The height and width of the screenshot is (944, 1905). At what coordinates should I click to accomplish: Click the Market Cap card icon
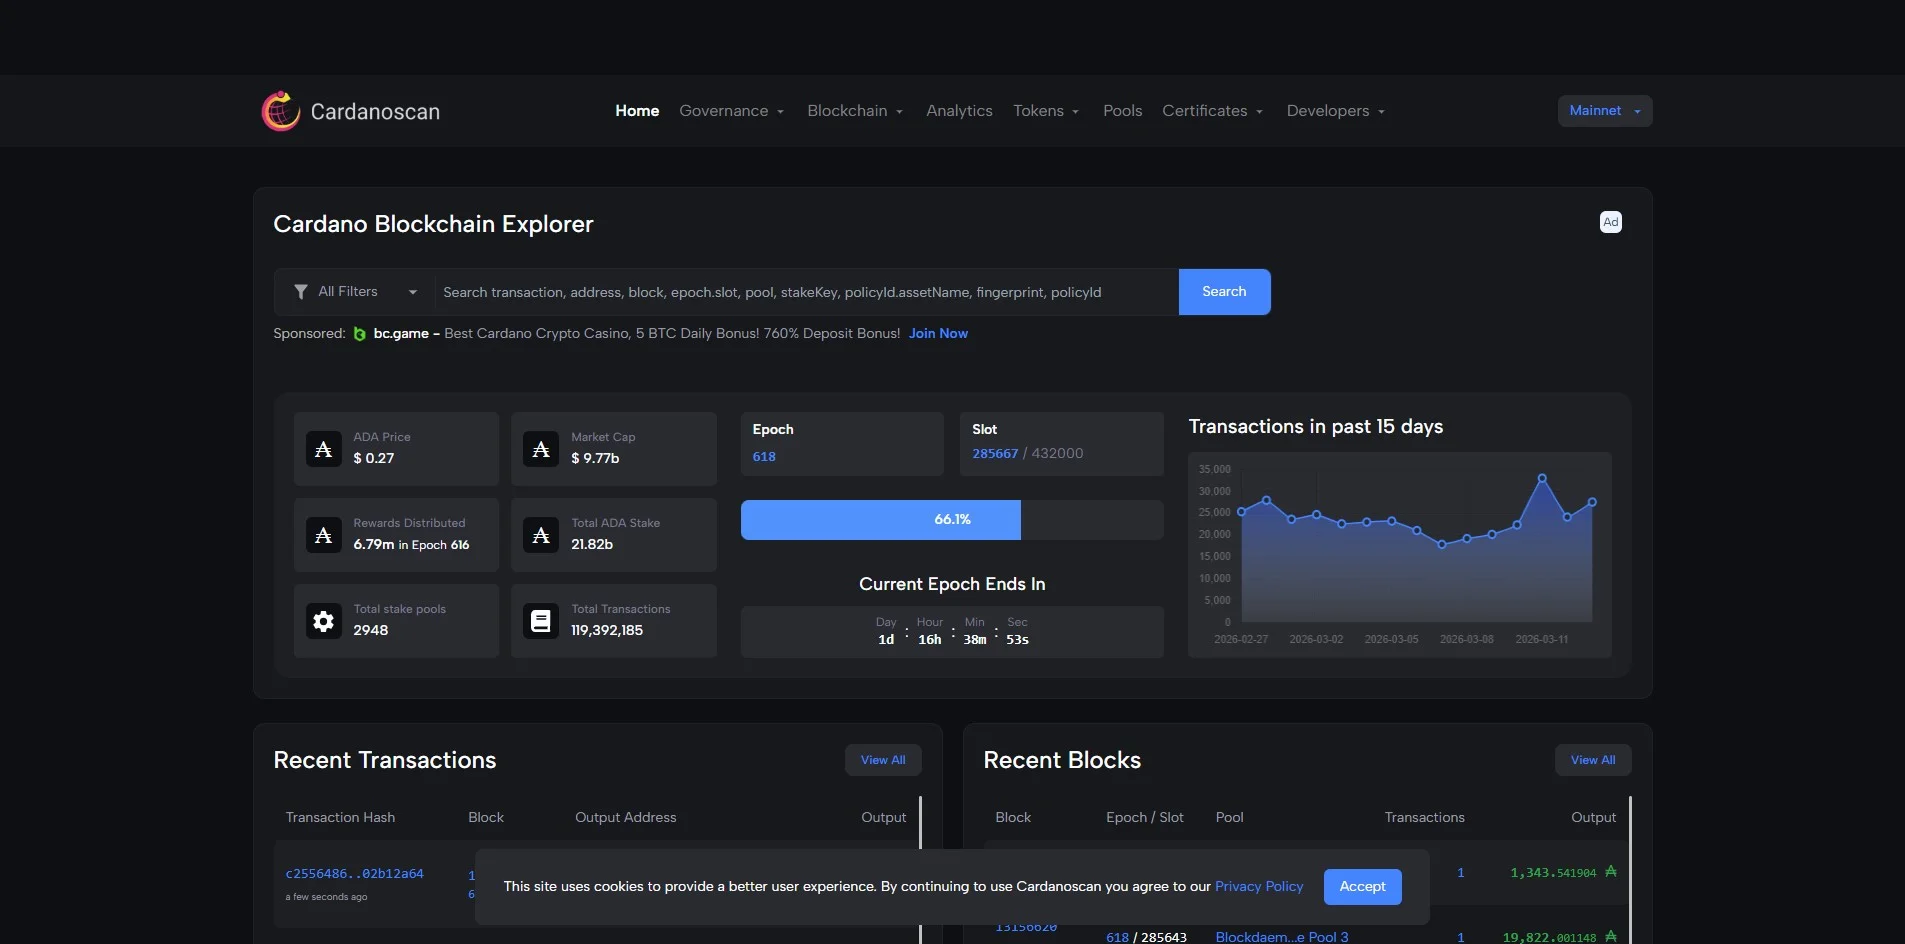pos(541,449)
